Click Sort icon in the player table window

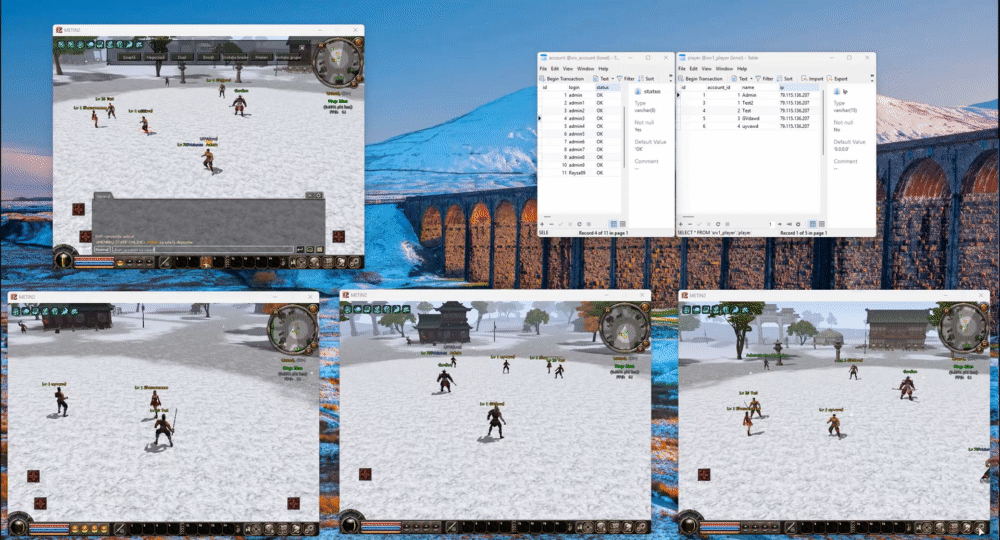[783, 78]
